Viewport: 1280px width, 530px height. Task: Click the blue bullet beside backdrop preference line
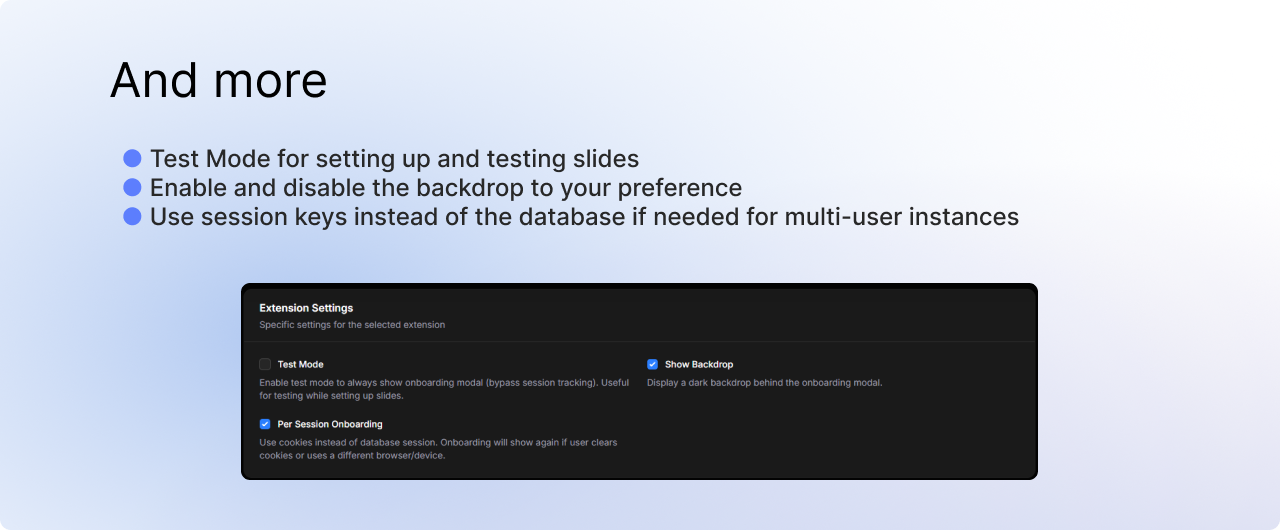coord(132,187)
